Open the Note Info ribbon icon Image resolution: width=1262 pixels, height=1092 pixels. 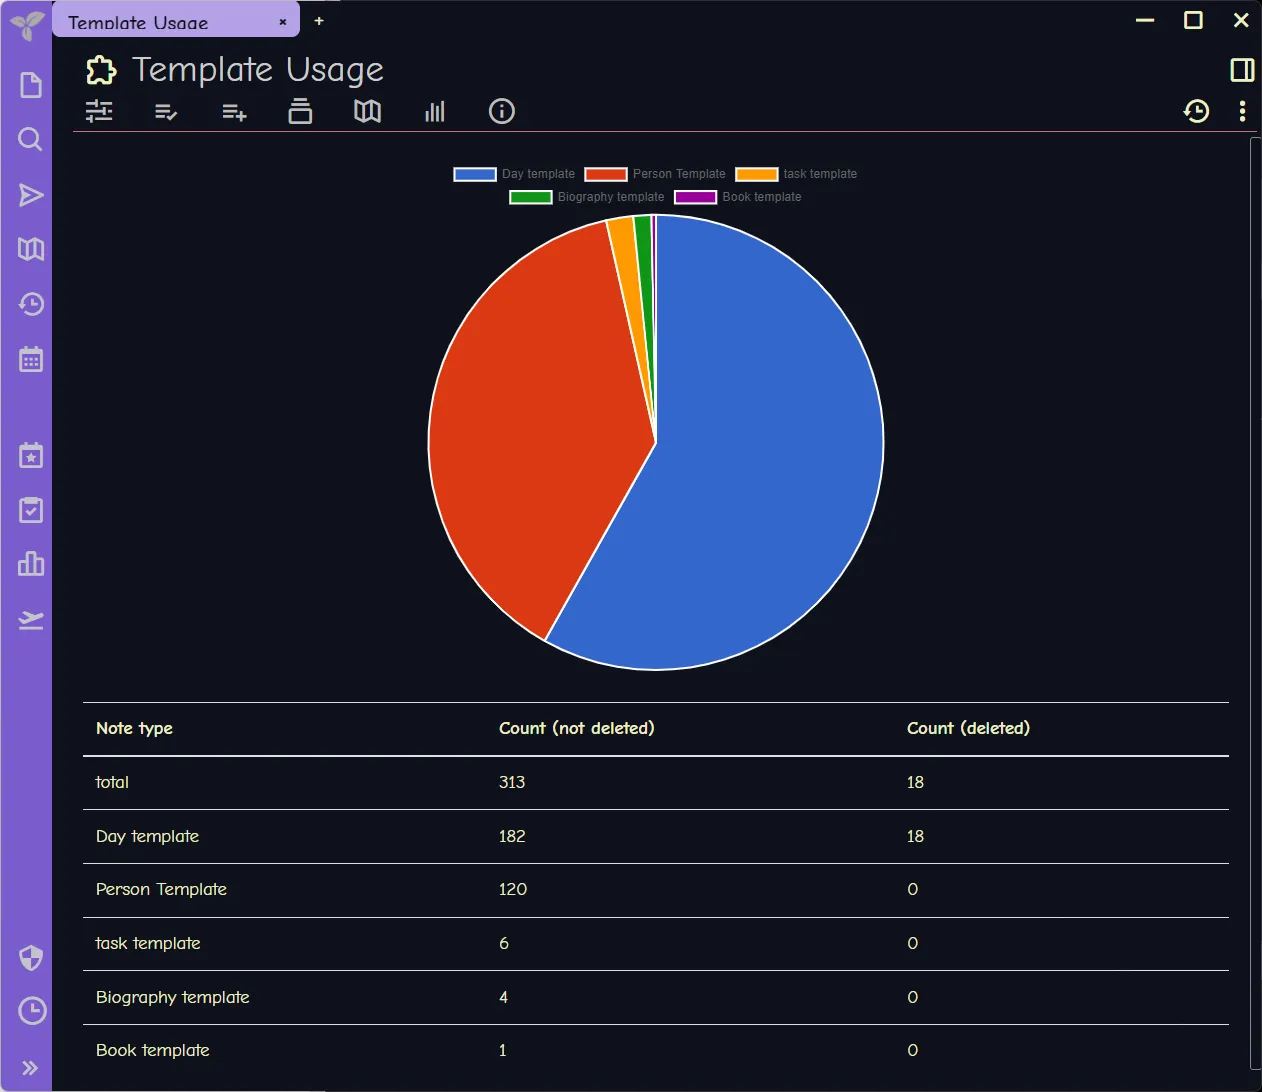tap(502, 111)
